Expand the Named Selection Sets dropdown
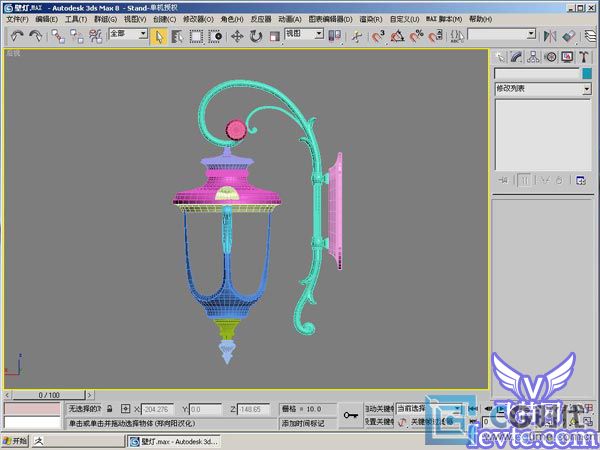600x450 pixels. (x=531, y=34)
